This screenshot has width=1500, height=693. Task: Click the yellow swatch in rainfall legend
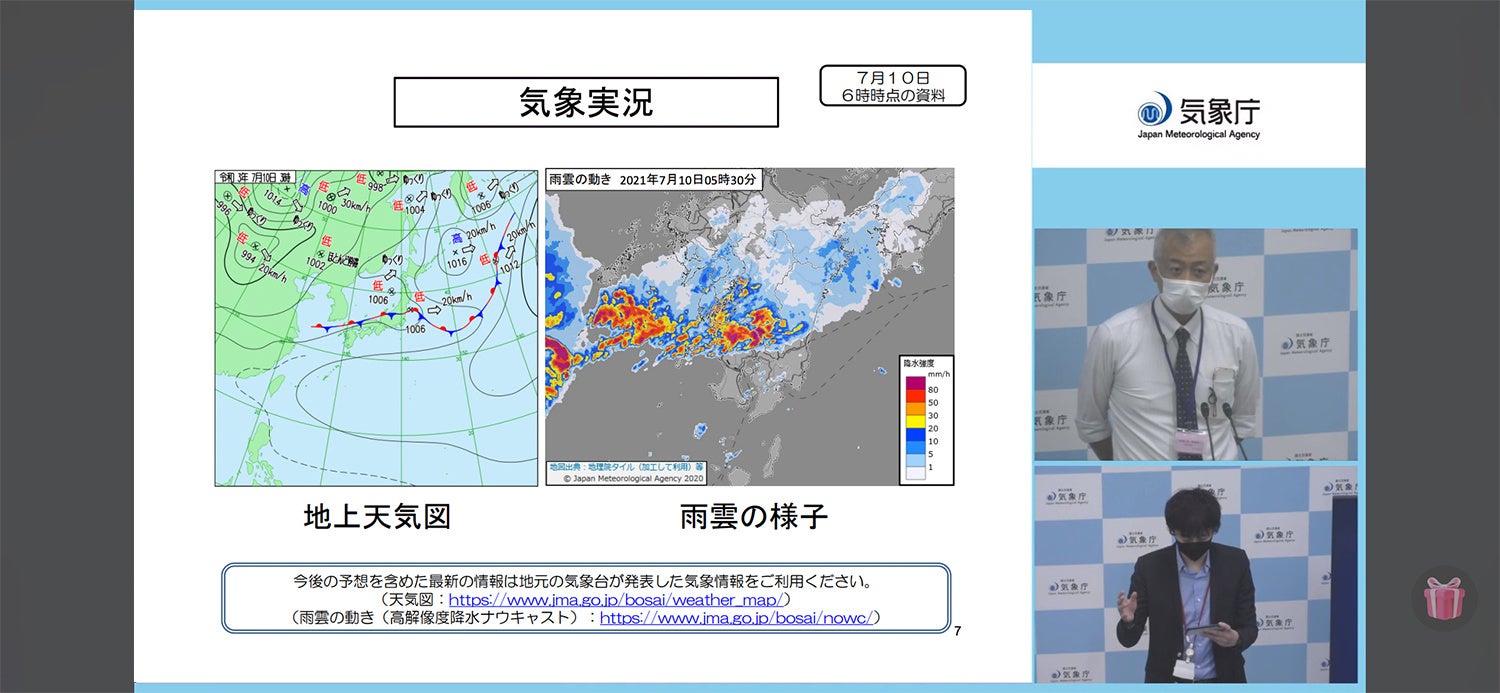tap(916, 422)
